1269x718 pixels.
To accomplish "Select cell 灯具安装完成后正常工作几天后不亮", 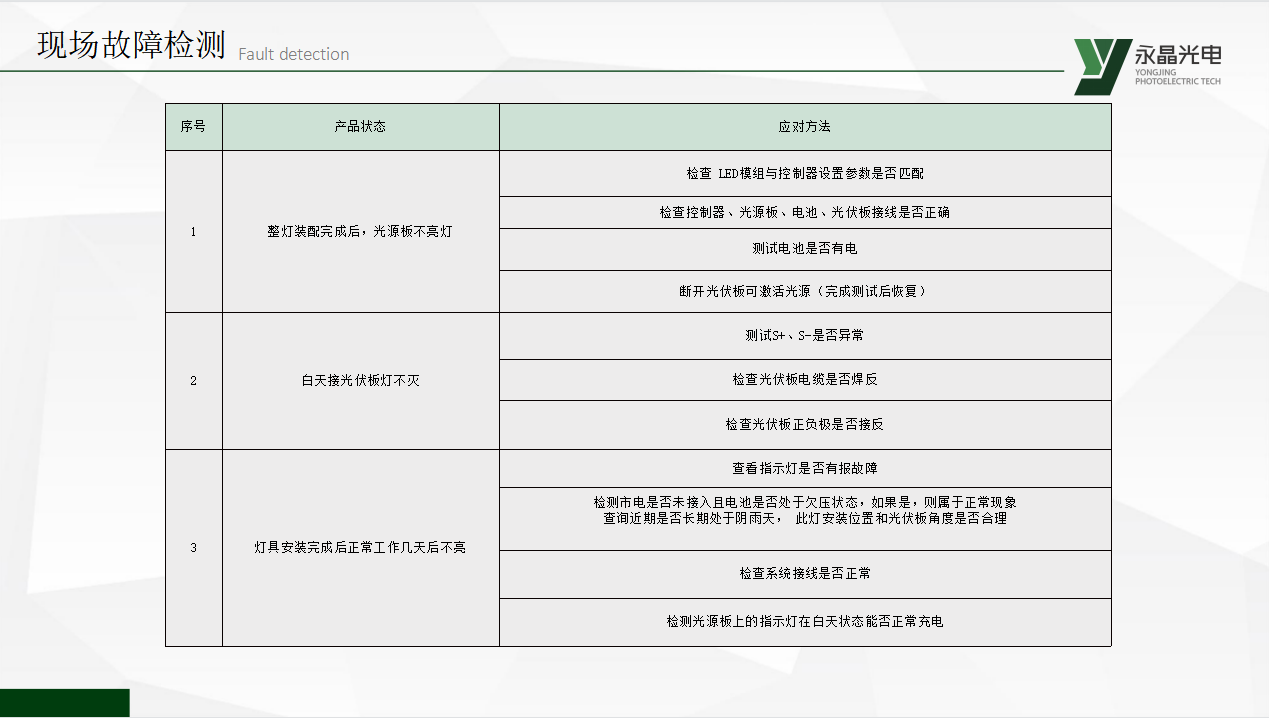I will 360,548.
